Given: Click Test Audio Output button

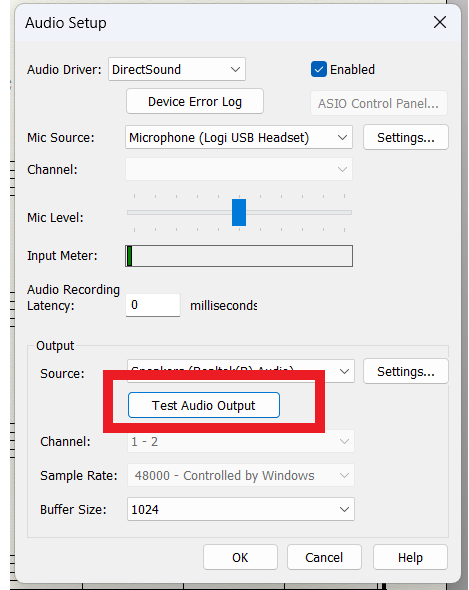Looking at the screenshot, I should (x=204, y=405).
